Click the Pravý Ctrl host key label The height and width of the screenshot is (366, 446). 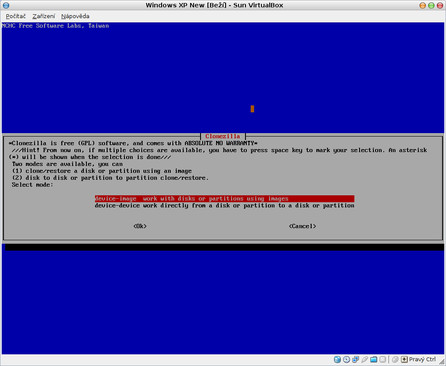pyautogui.click(x=422, y=359)
